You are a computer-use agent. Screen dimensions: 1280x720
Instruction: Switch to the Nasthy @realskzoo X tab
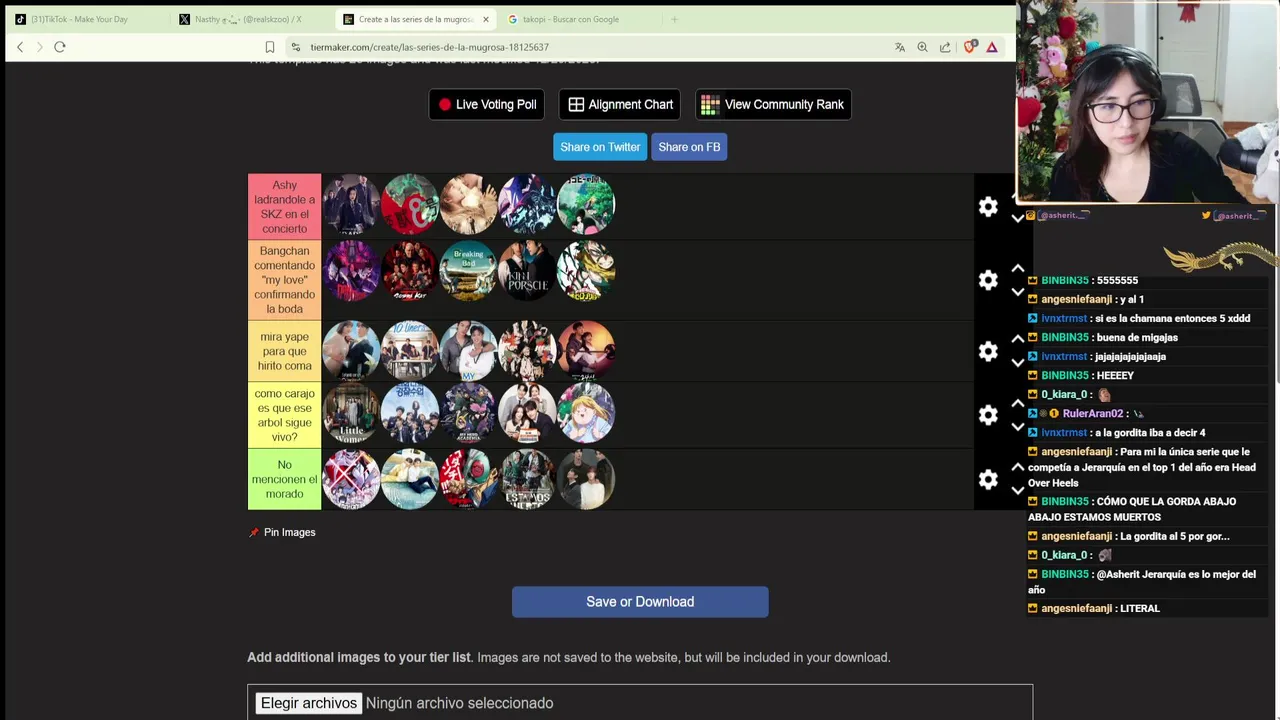point(250,19)
